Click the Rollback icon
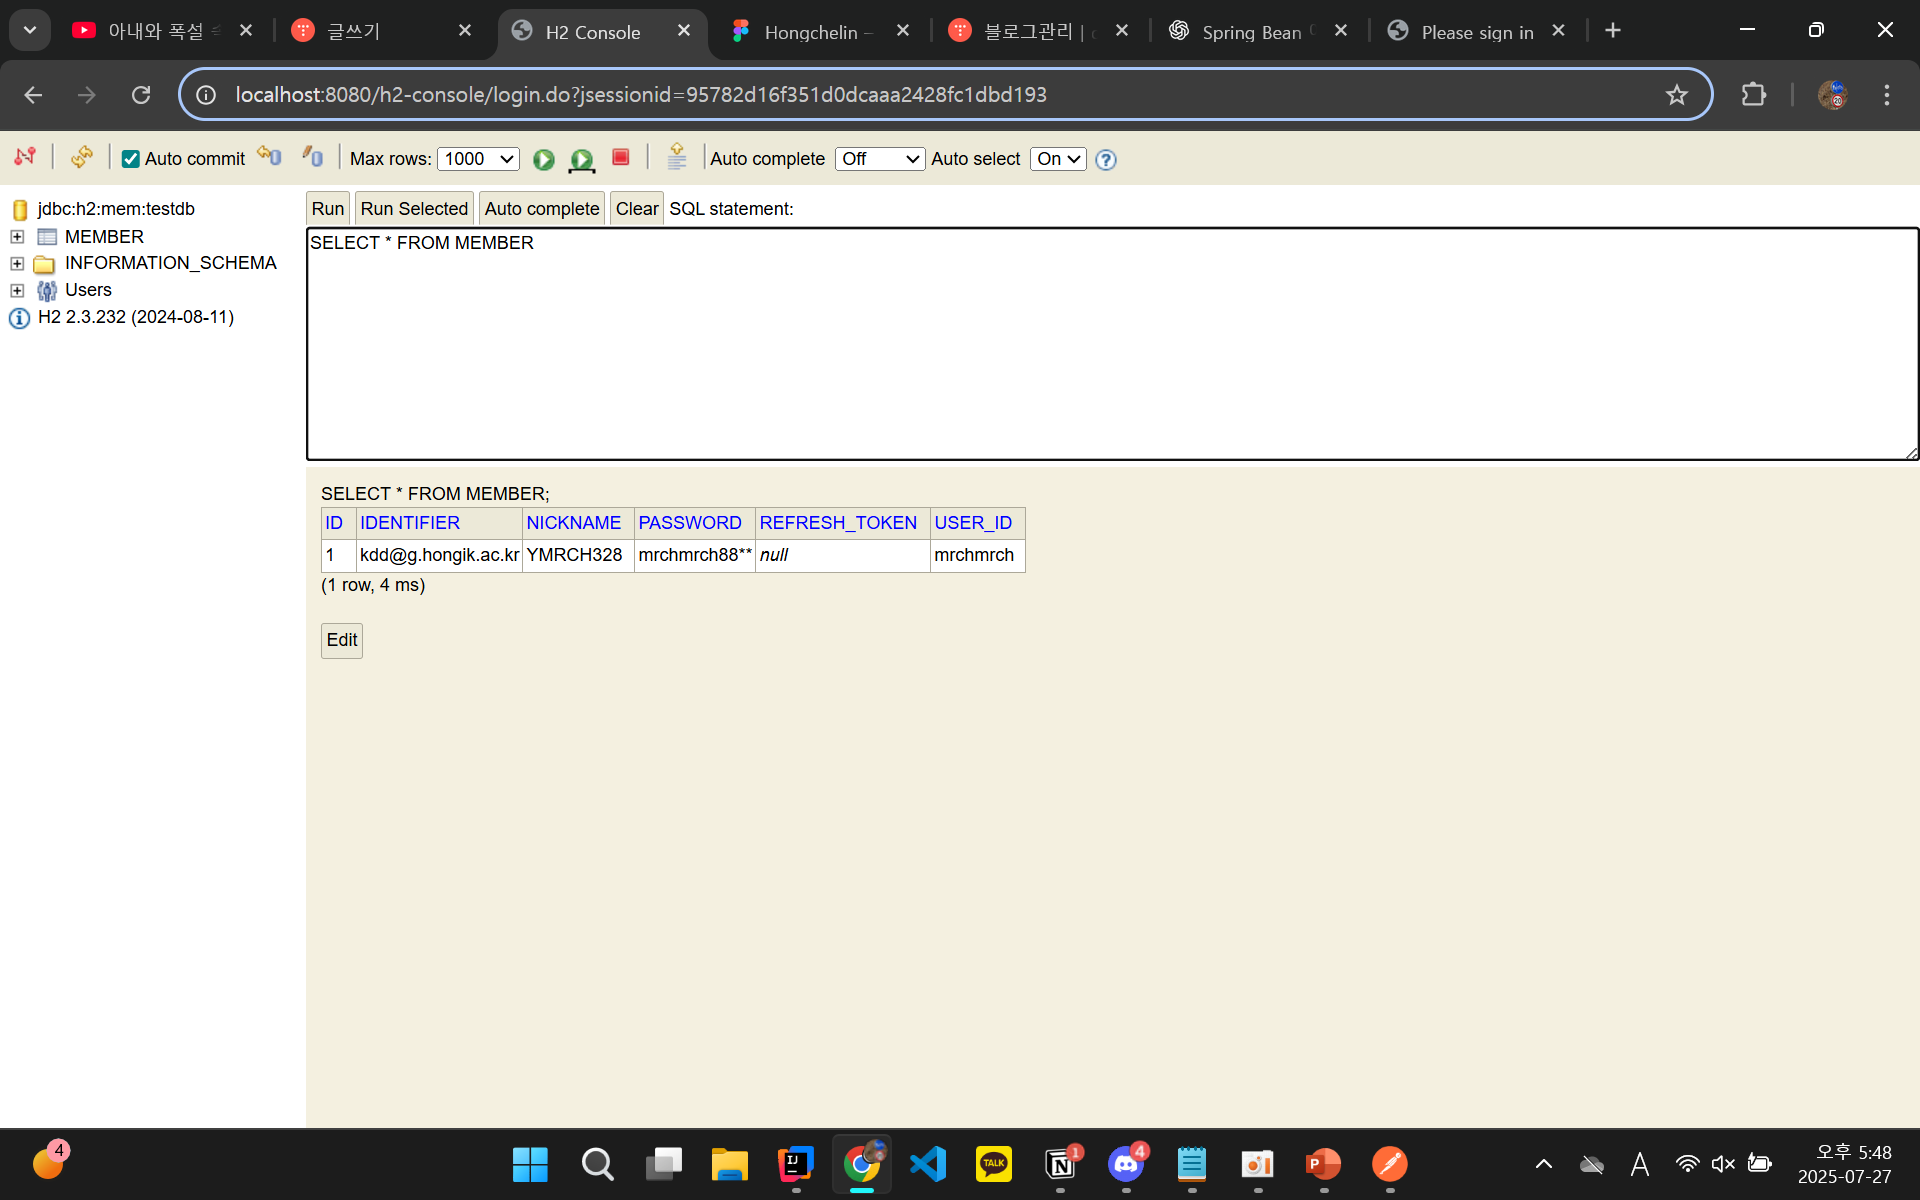This screenshot has height=1200, width=1920. (x=269, y=157)
